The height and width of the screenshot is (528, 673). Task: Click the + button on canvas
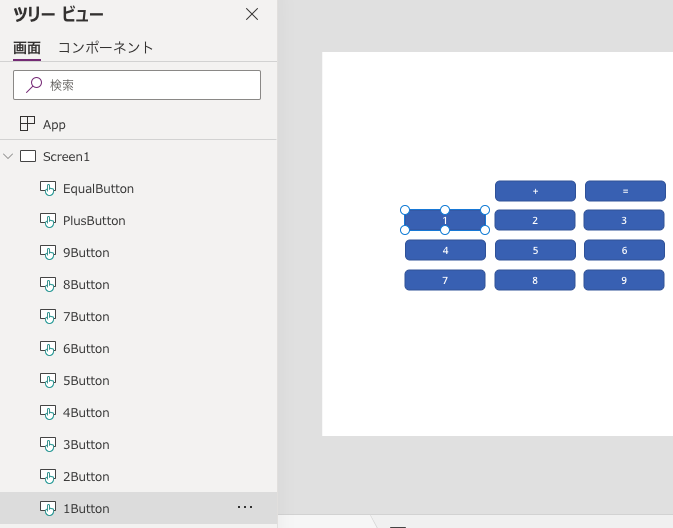click(535, 191)
